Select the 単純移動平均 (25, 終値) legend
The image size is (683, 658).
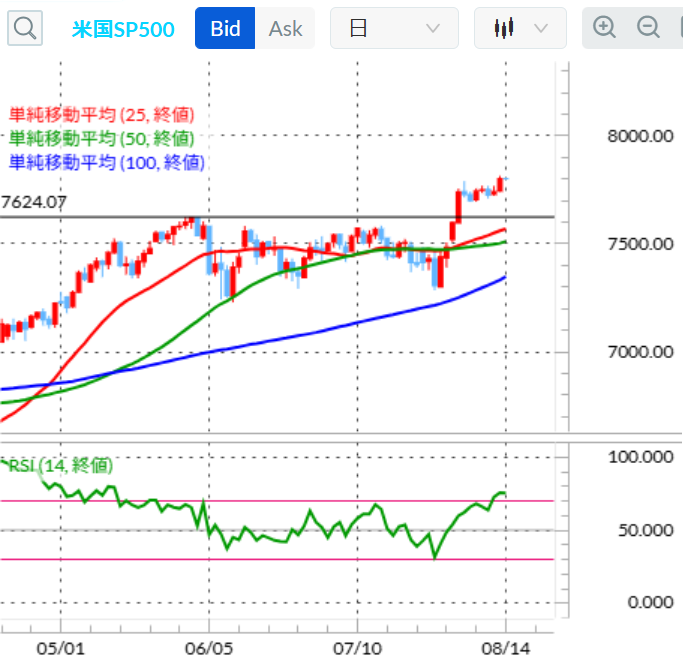pos(101,115)
